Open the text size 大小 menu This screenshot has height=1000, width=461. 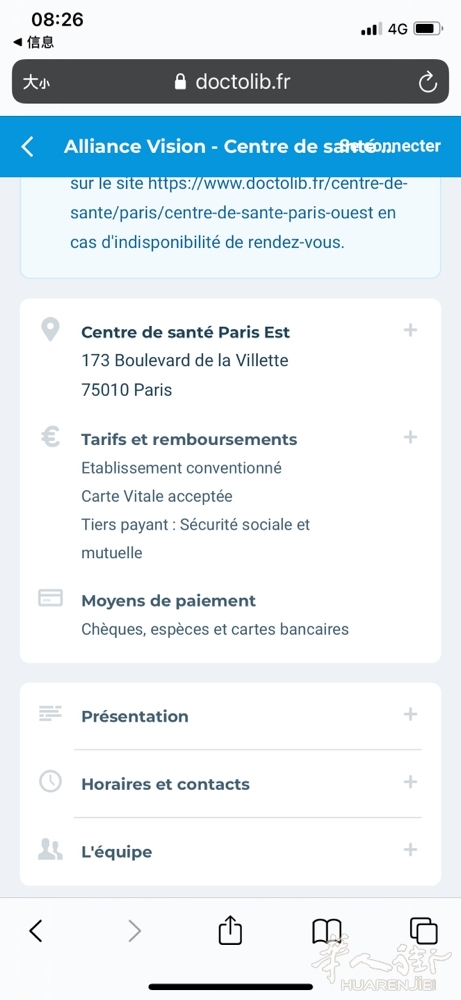coord(35,82)
